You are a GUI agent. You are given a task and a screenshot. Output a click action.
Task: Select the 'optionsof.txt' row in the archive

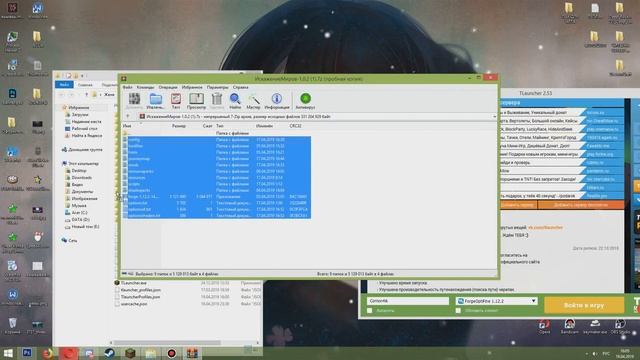point(216,209)
